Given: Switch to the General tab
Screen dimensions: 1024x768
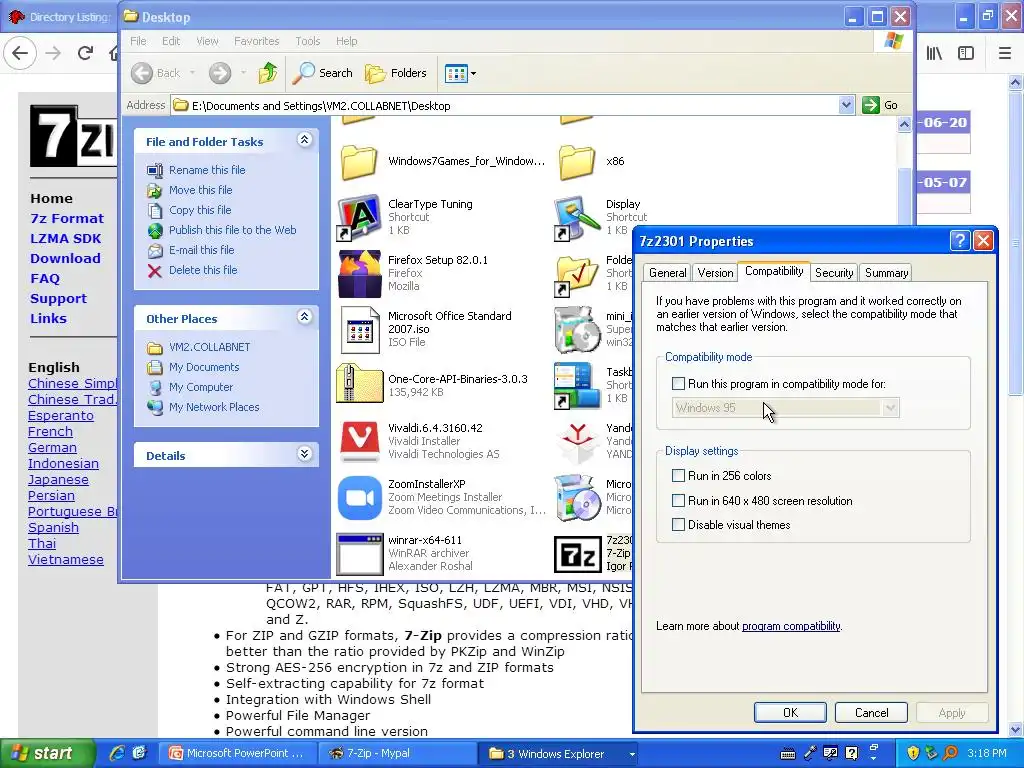Looking at the screenshot, I should 667,273.
